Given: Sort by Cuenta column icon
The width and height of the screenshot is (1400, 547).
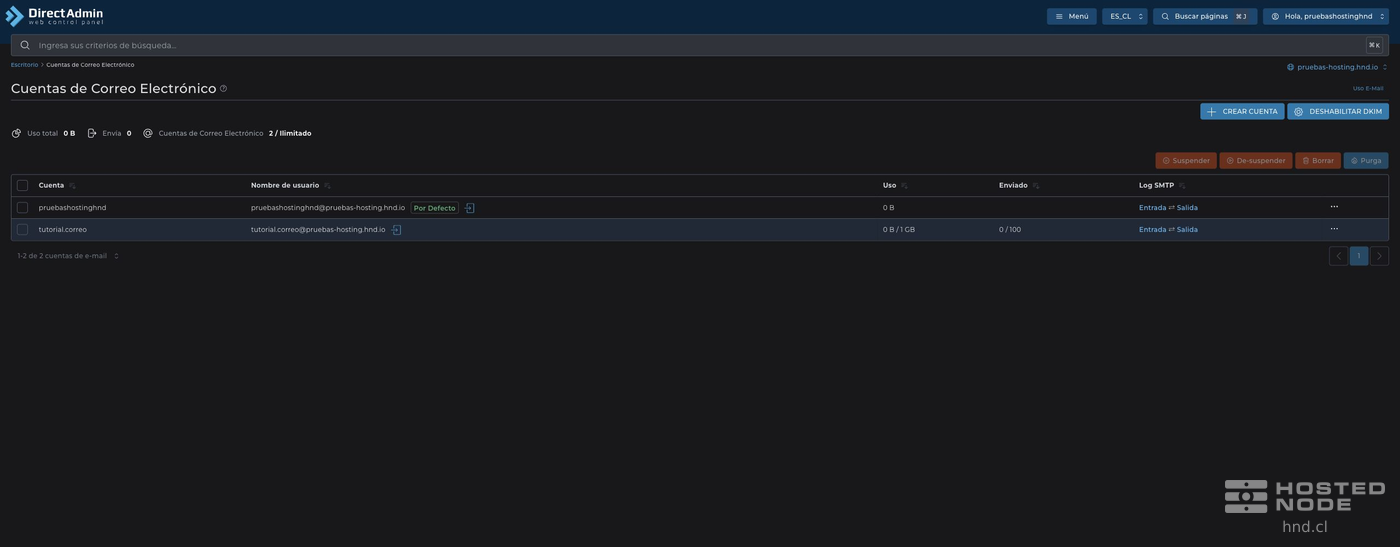Looking at the screenshot, I should [72, 186].
